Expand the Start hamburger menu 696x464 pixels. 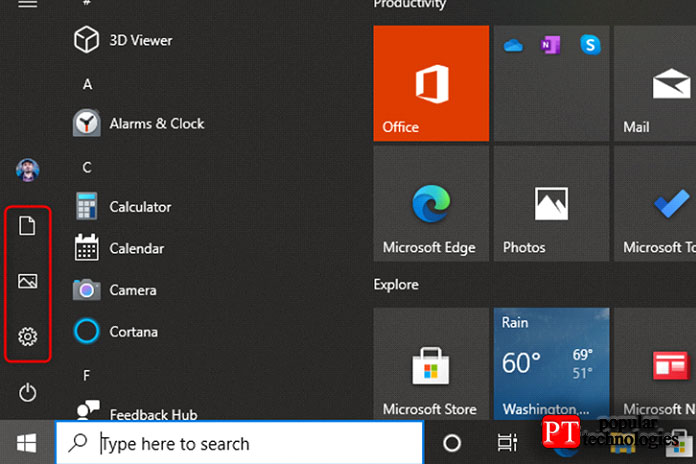(x=28, y=4)
